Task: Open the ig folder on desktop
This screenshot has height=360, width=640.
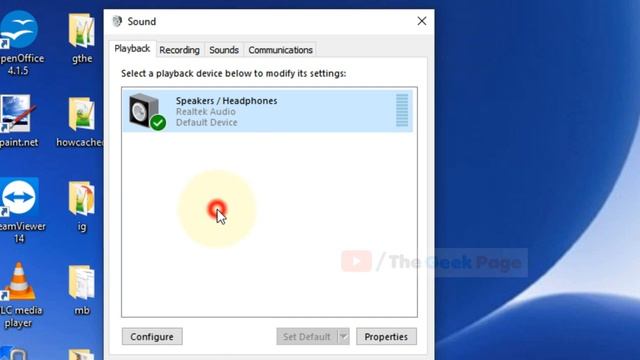Action: pyautogui.click(x=82, y=206)
